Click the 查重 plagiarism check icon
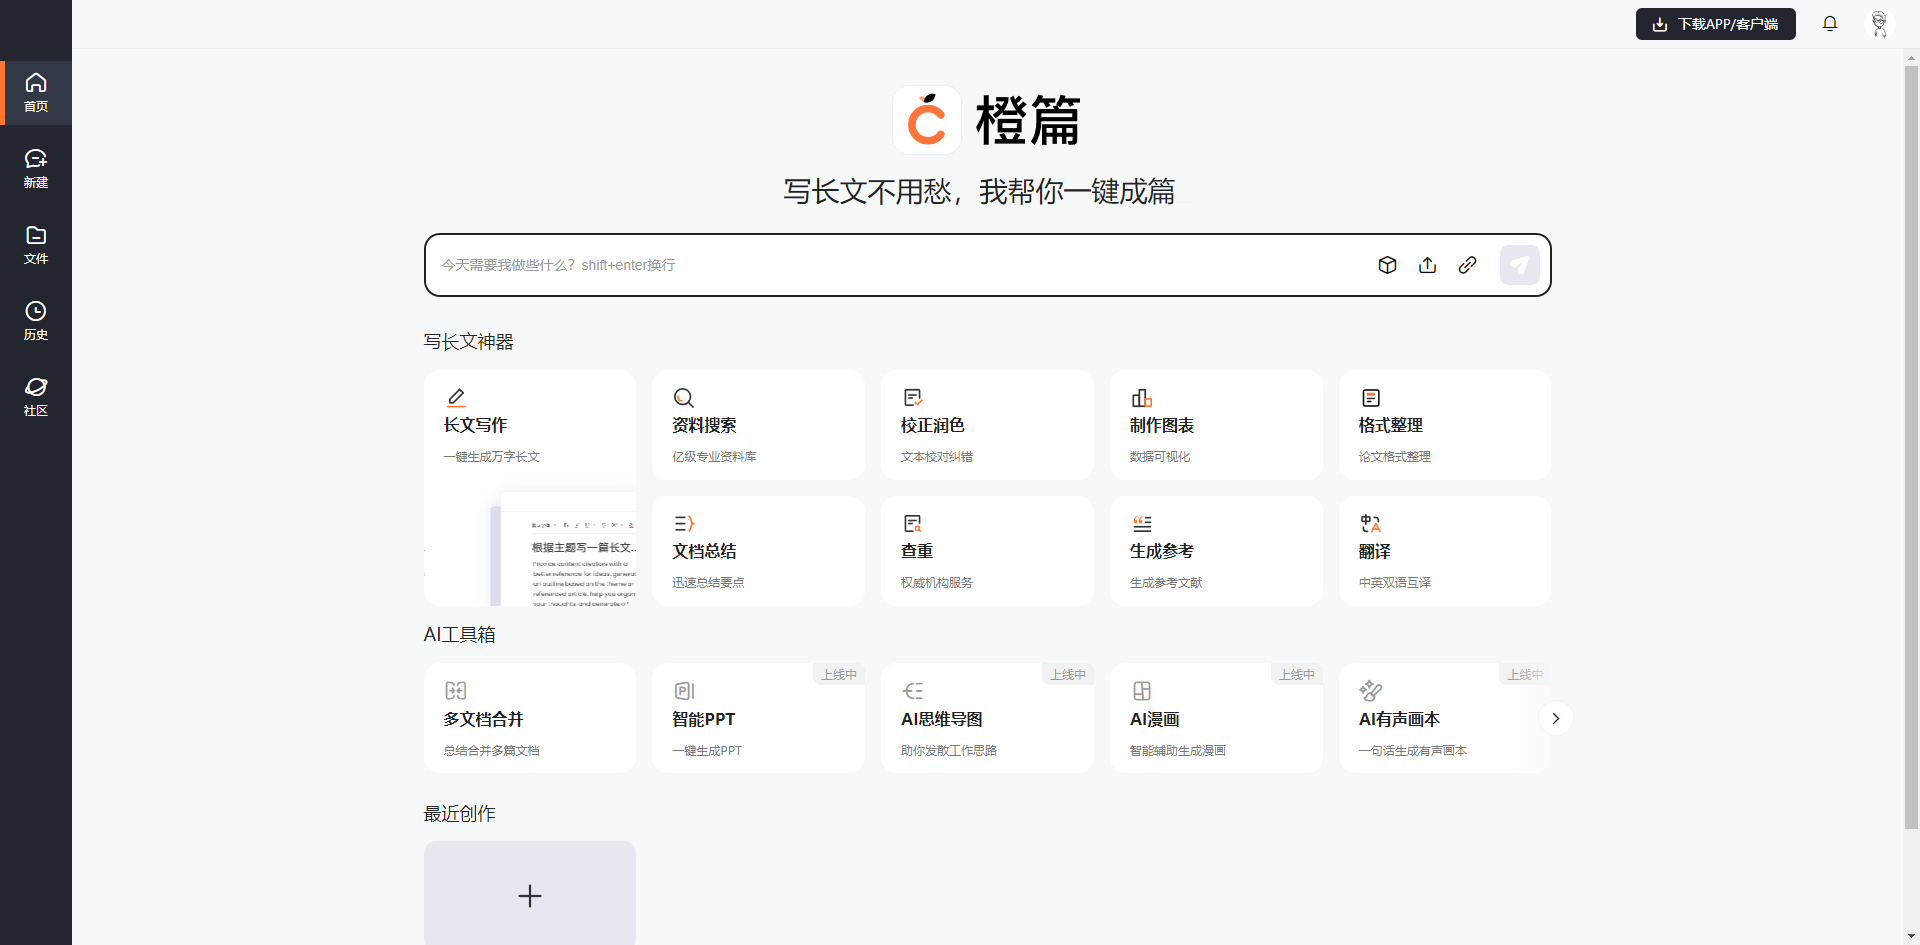This screenshot has height=945, width=1920. click(913, 523)
